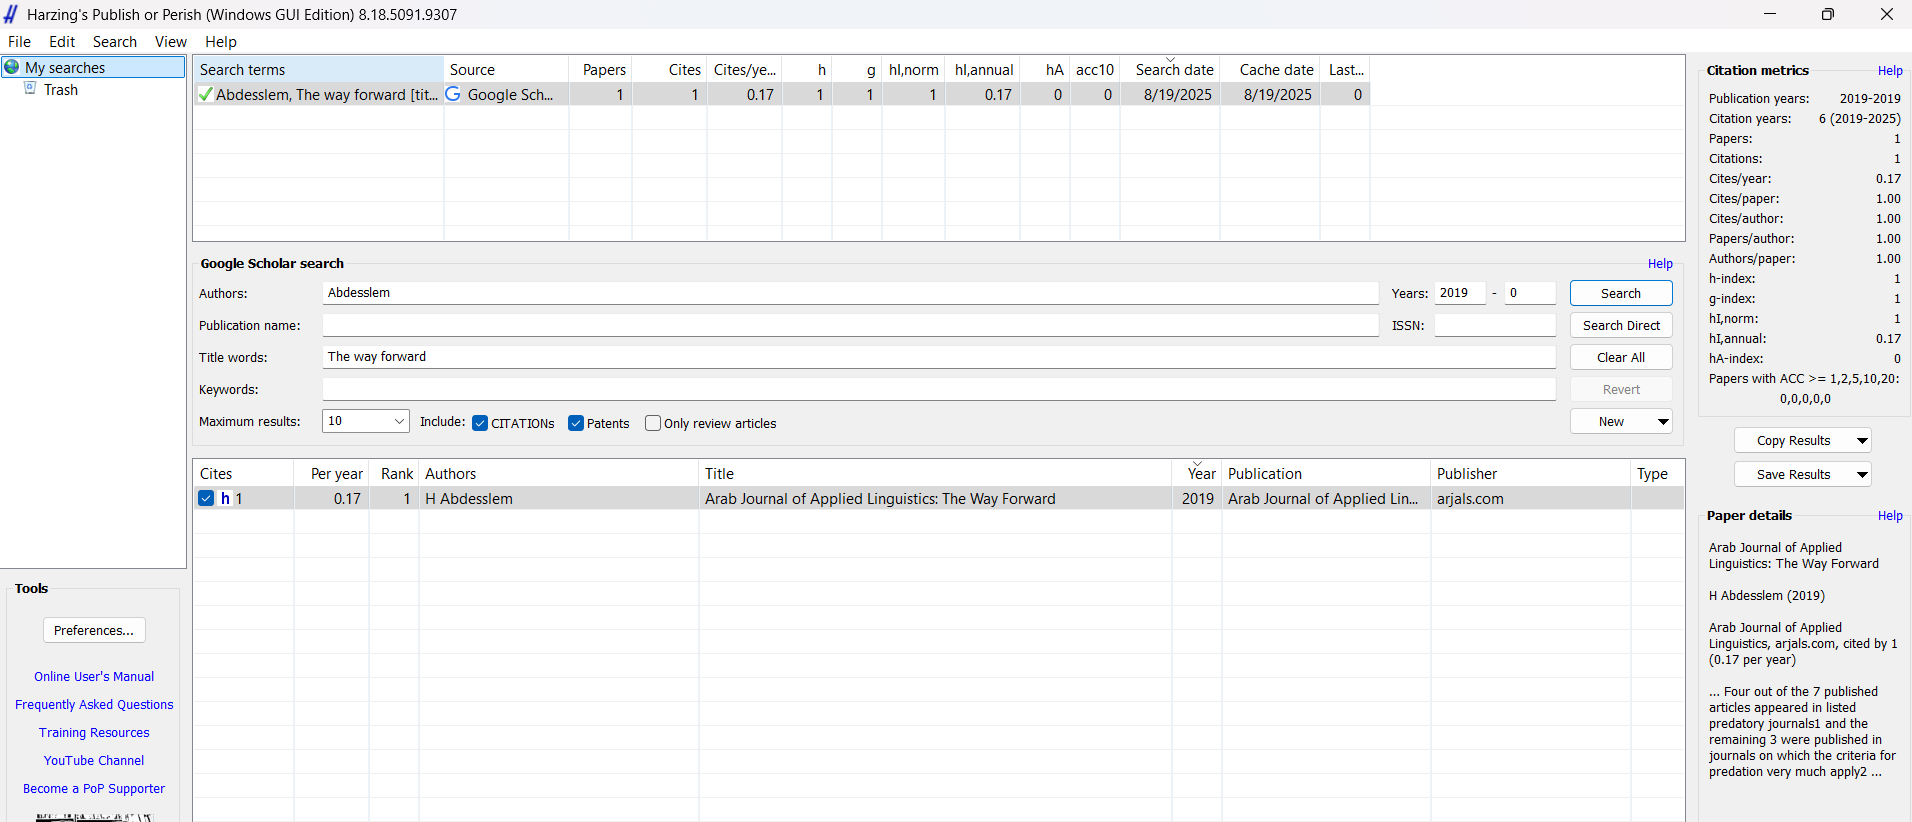1912x822 pixels.
Task: Sort results by Rank column header
Action: [x=394, y=473]
